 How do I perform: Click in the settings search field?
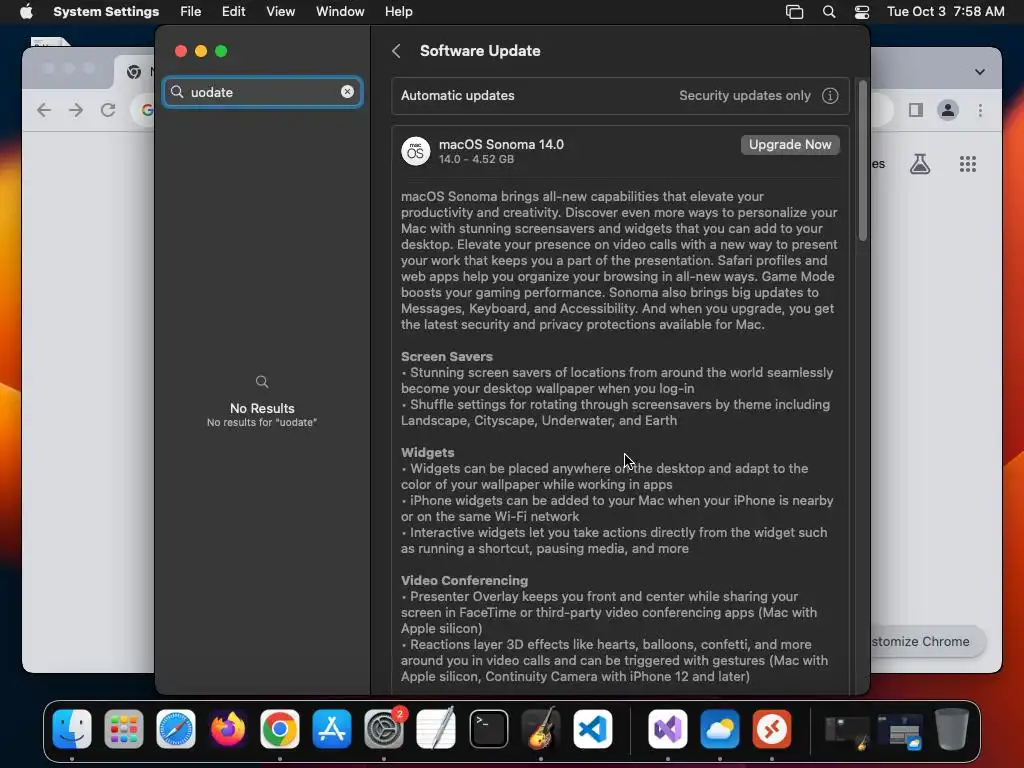pos(263,92)
